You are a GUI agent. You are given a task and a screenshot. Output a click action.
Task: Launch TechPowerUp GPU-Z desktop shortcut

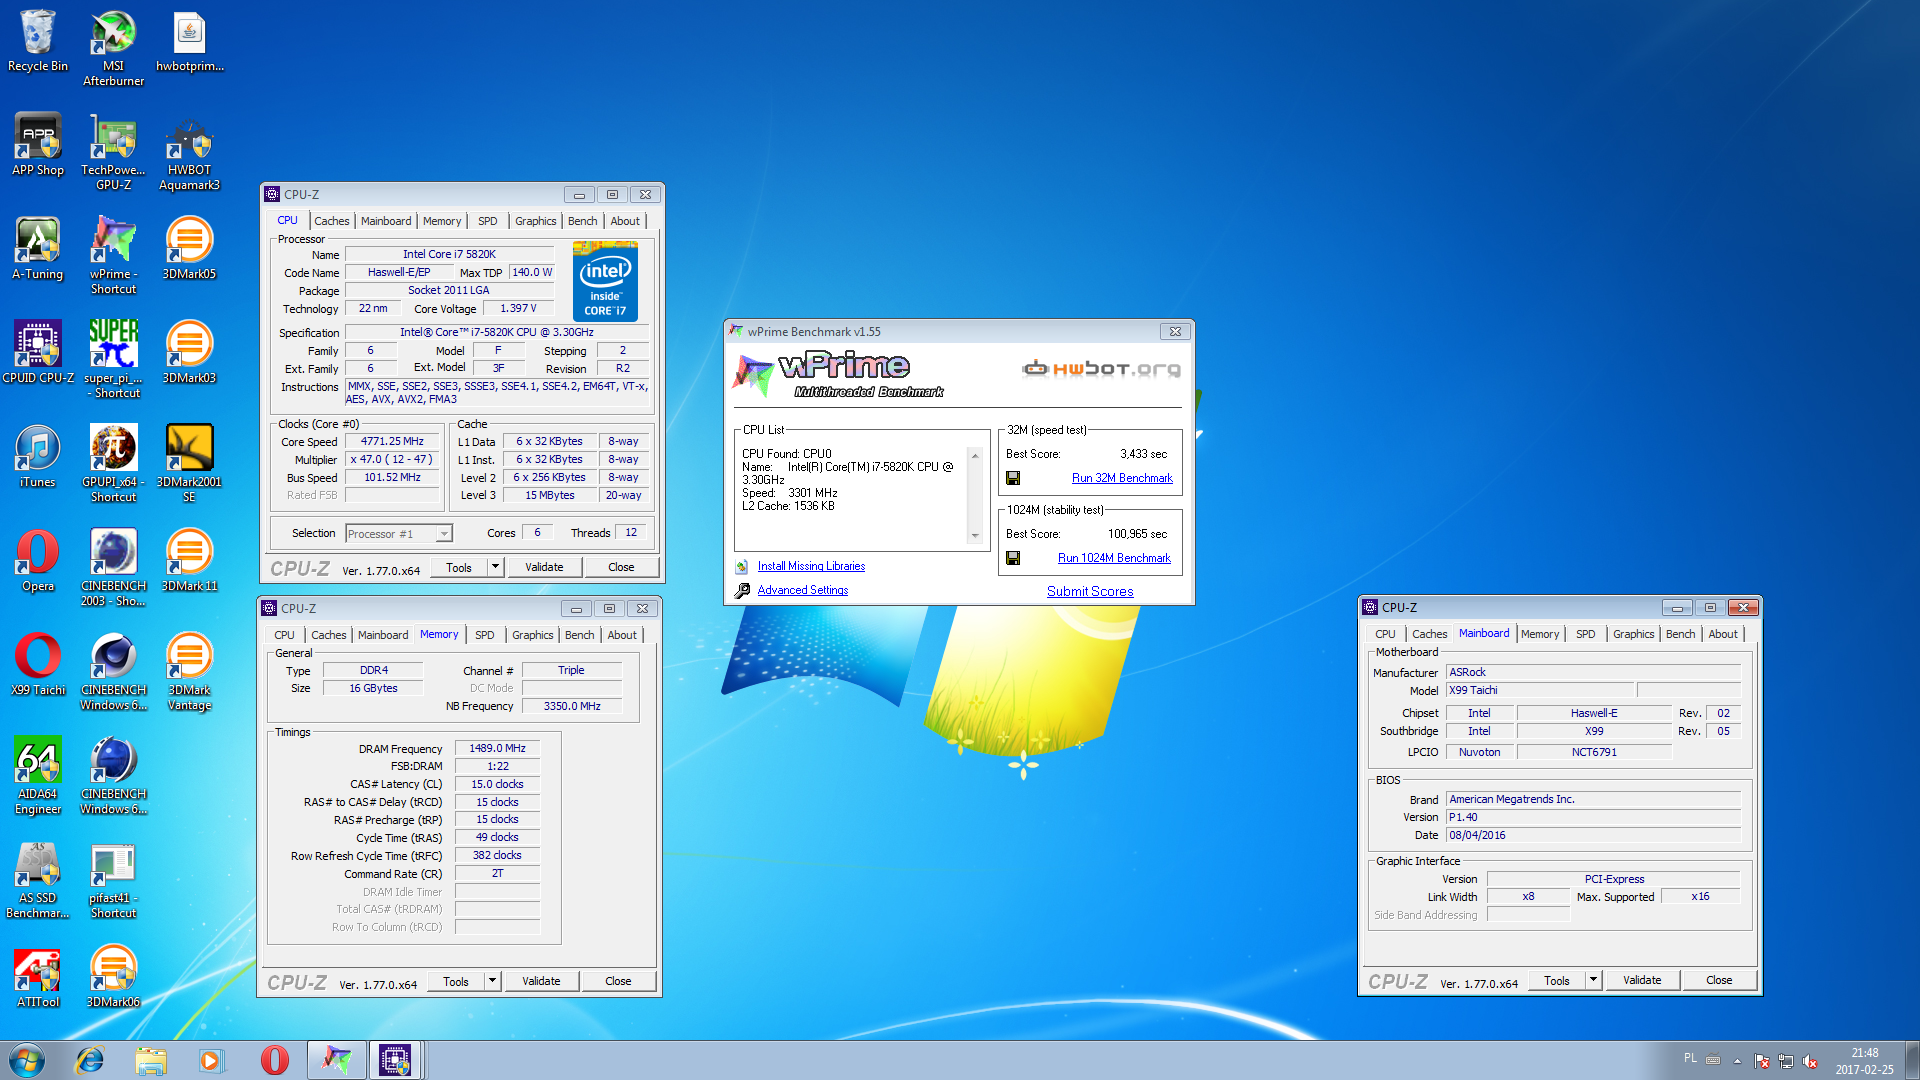113,152
